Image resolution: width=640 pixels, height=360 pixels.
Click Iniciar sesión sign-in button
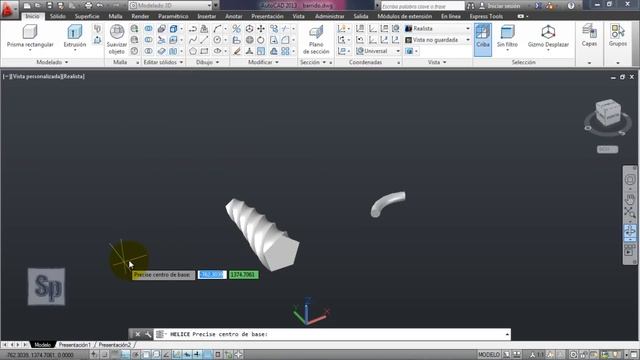pyautogui.click(x=500, y=6)
